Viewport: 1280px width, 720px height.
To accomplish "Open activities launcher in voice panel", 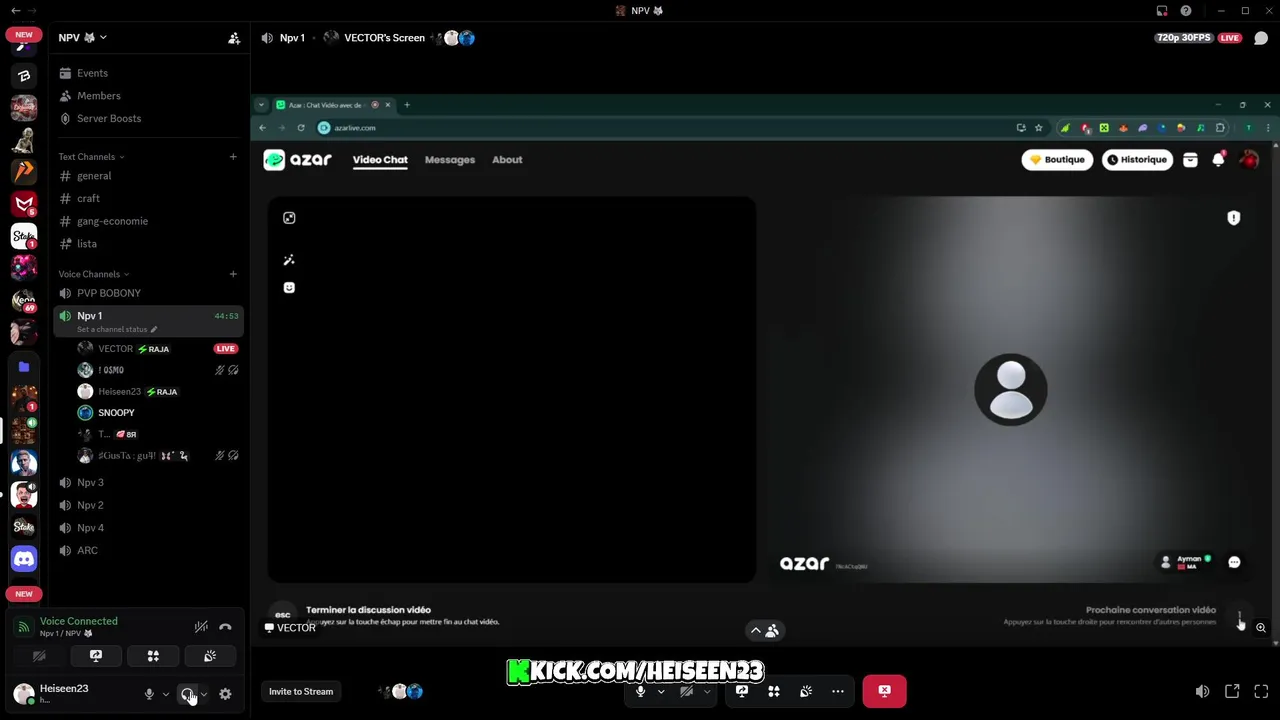I will tap(153, 656).
